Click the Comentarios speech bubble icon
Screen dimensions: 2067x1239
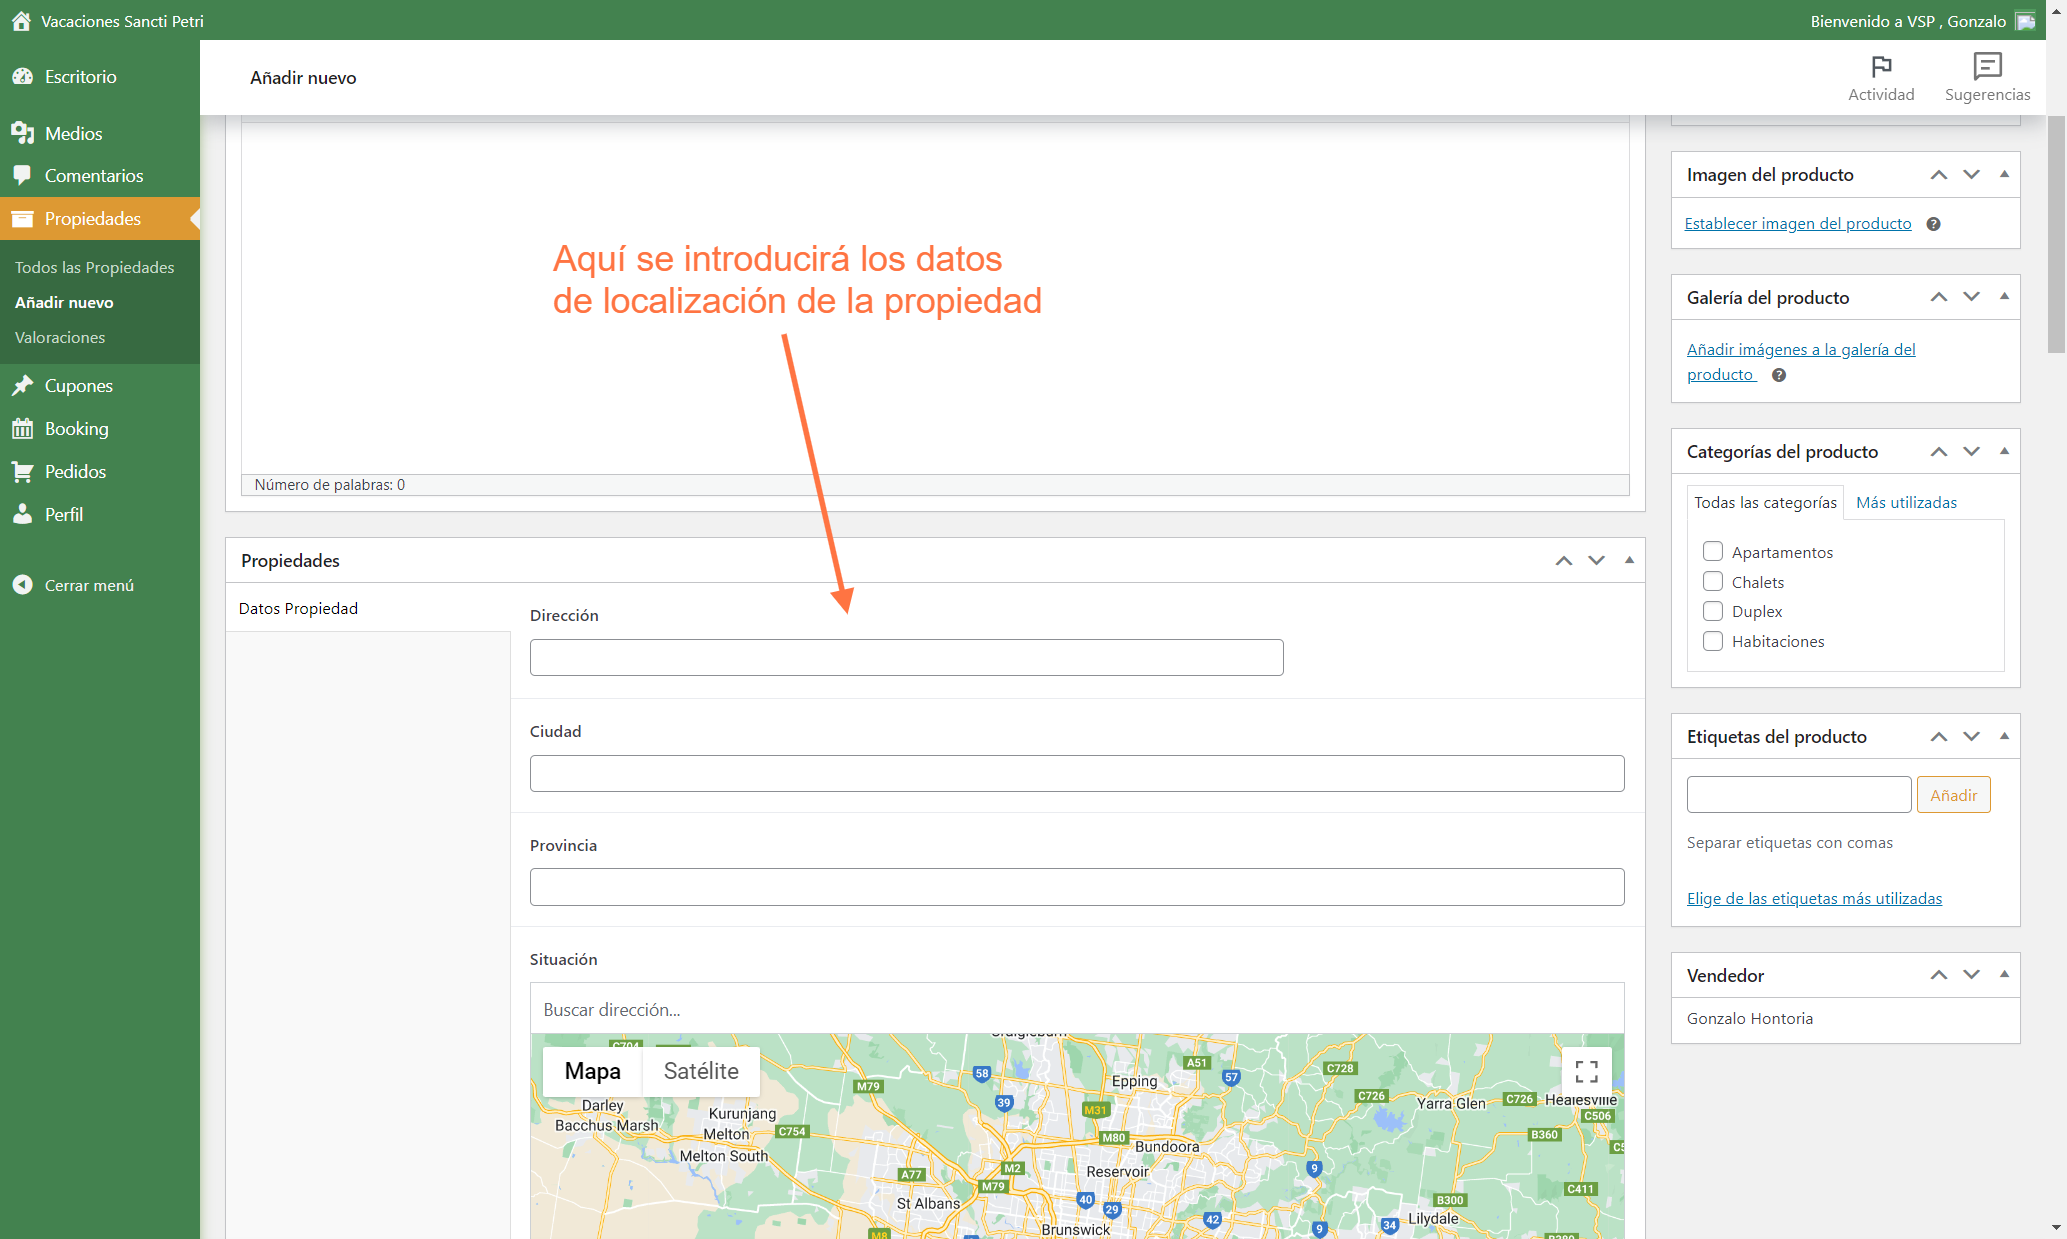[x=22, y=175]
